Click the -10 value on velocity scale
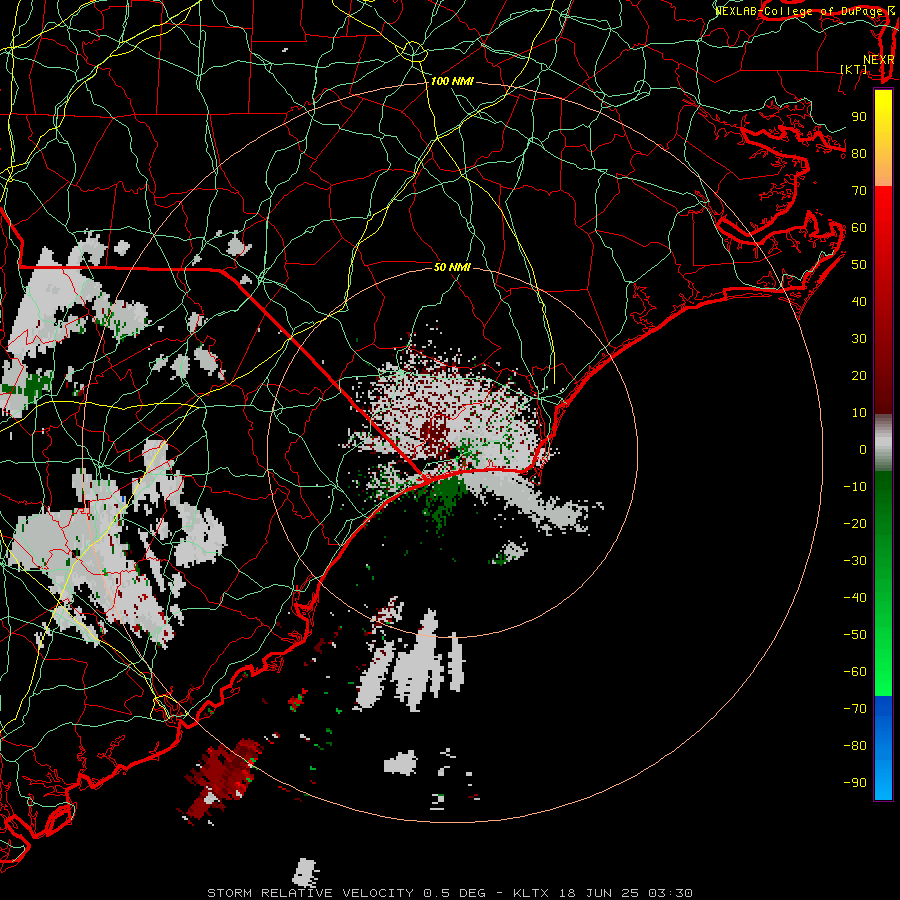 pos(855,487)
